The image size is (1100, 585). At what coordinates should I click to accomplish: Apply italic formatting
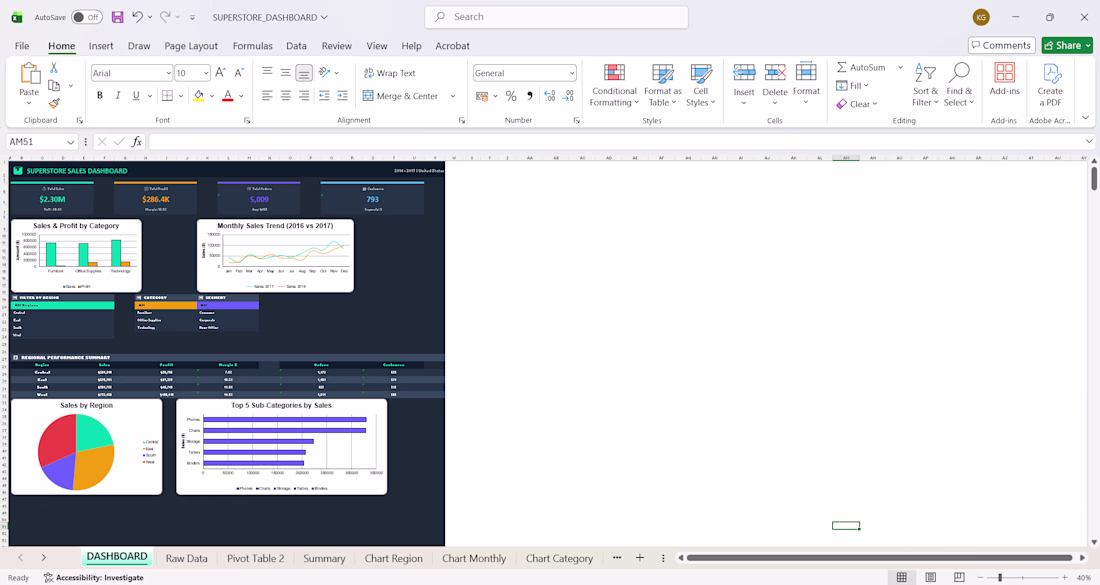pyautogui.click(x=118, y=95)
